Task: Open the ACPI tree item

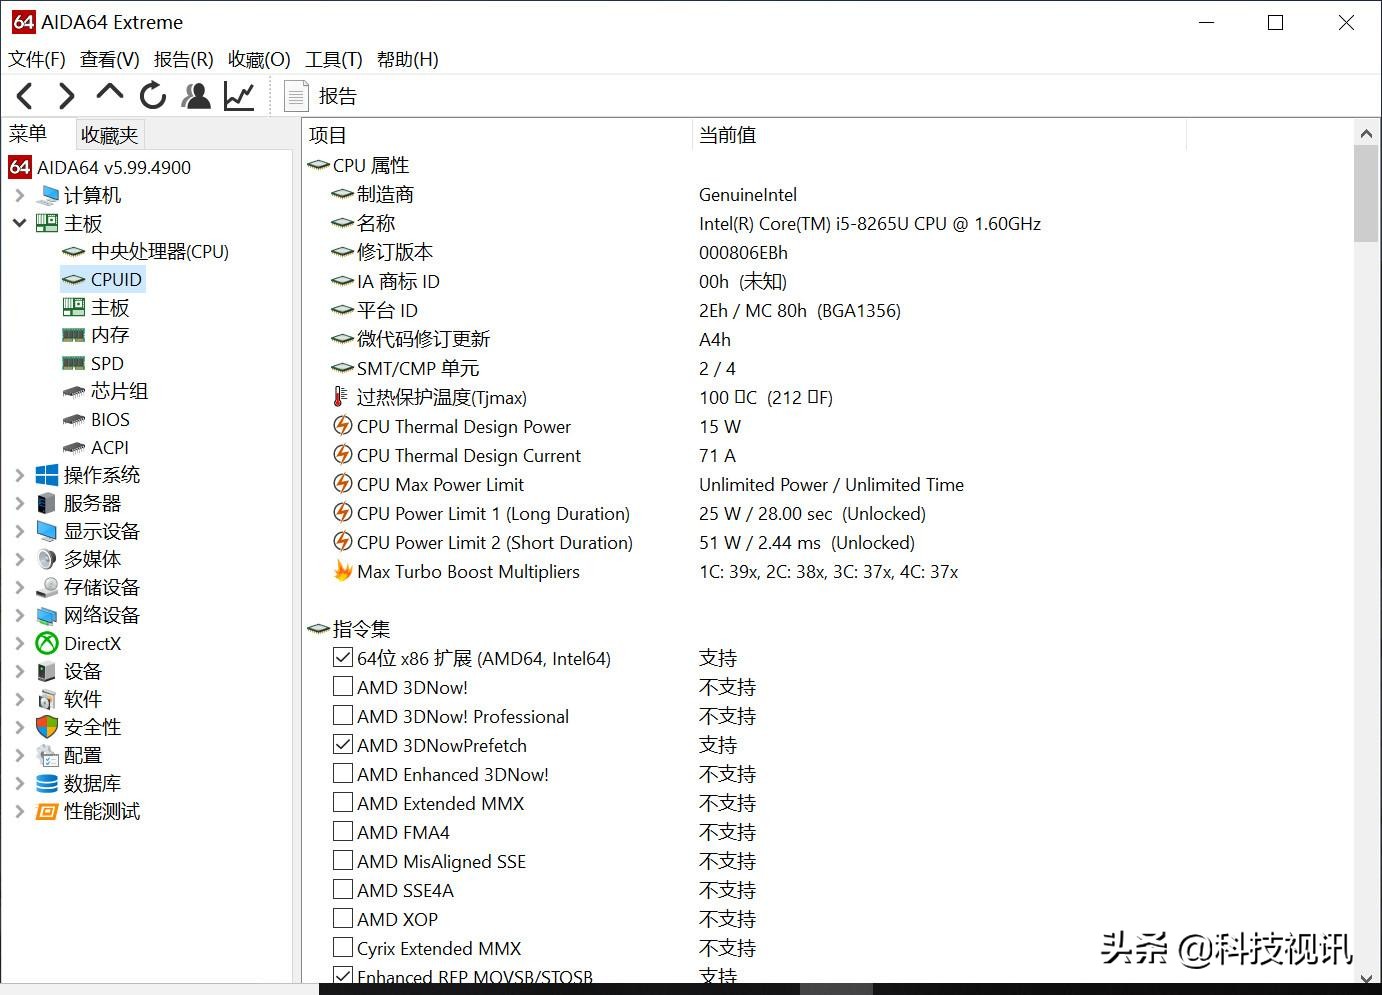Action: tap(96, 447)
